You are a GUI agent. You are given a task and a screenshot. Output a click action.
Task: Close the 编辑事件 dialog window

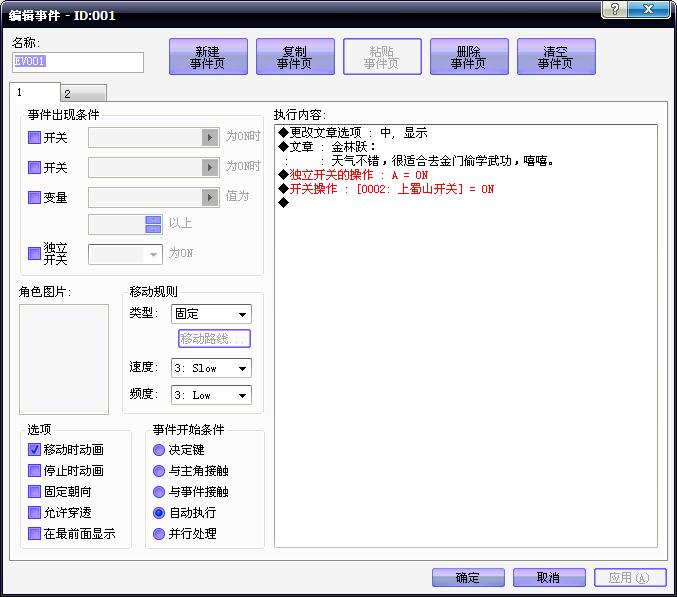tap(649, 9)
